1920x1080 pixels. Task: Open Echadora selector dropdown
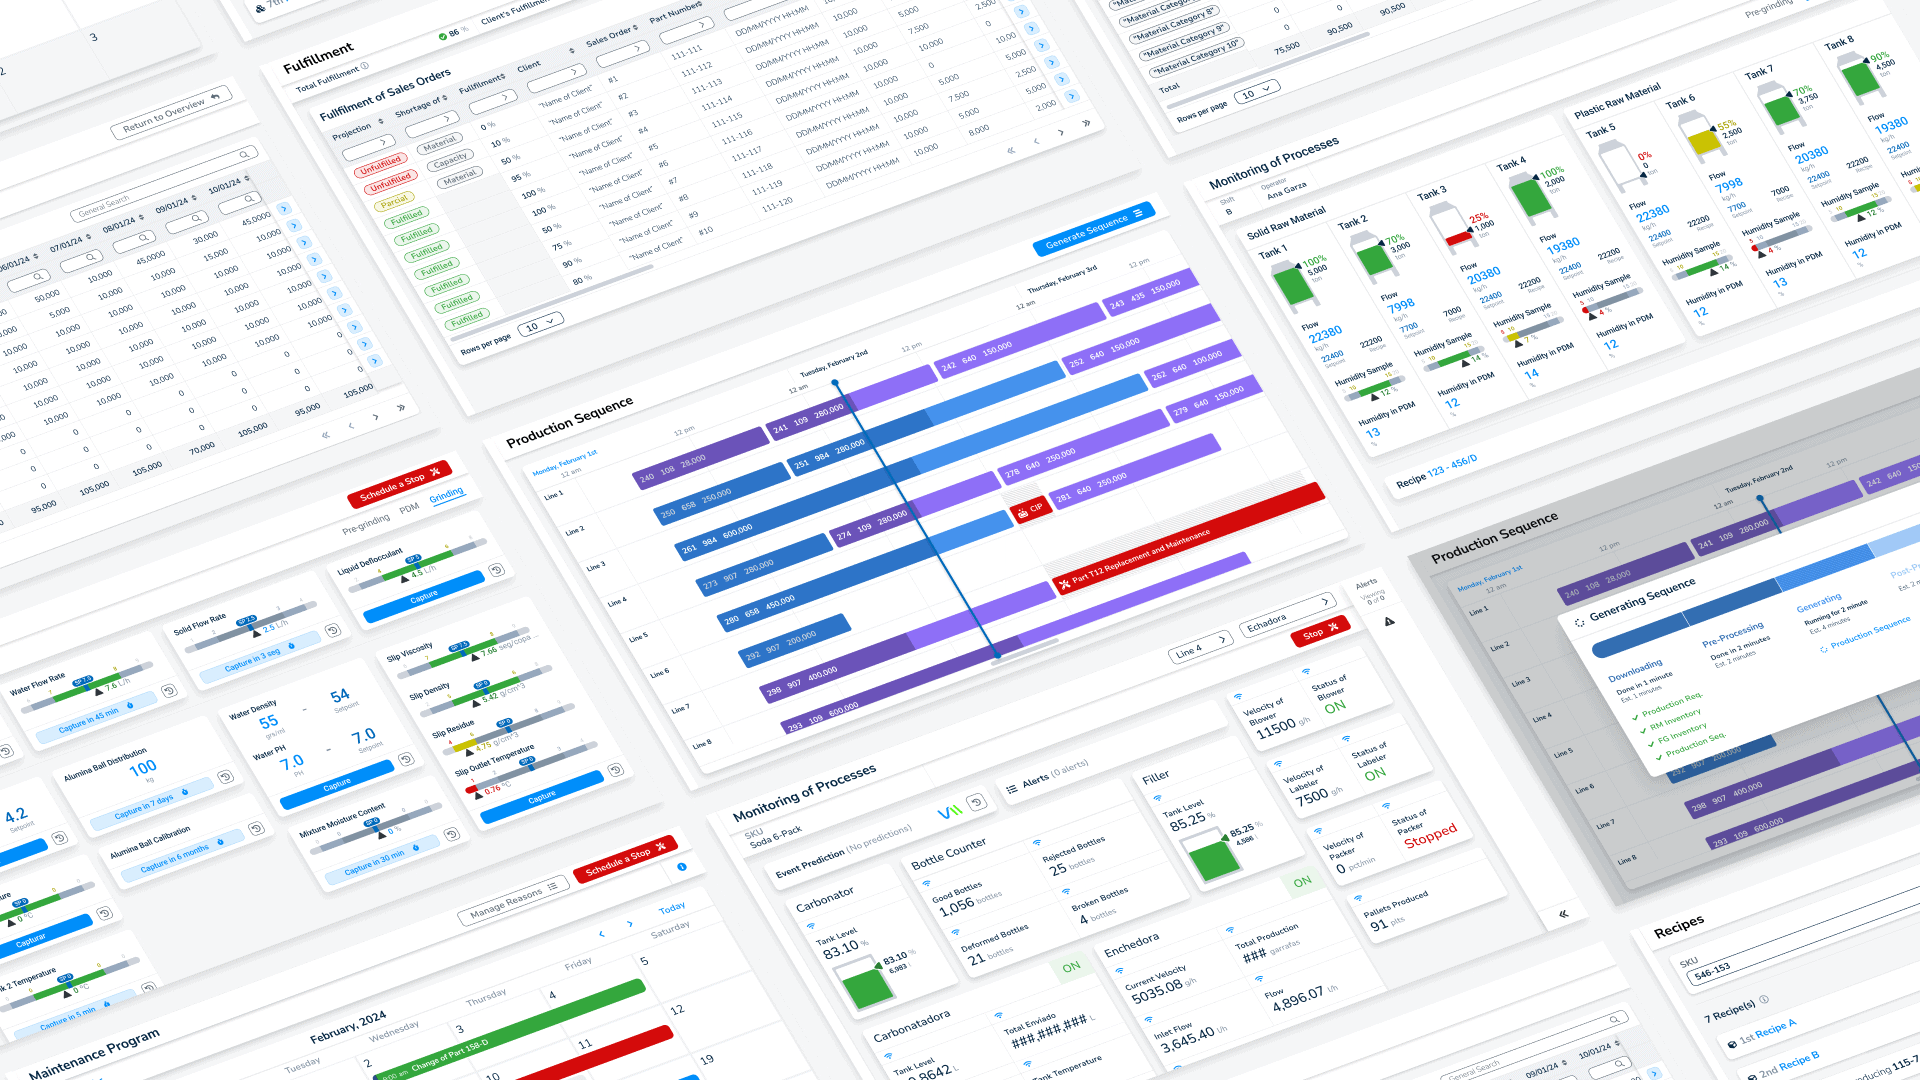click(x=1288, y=615)
